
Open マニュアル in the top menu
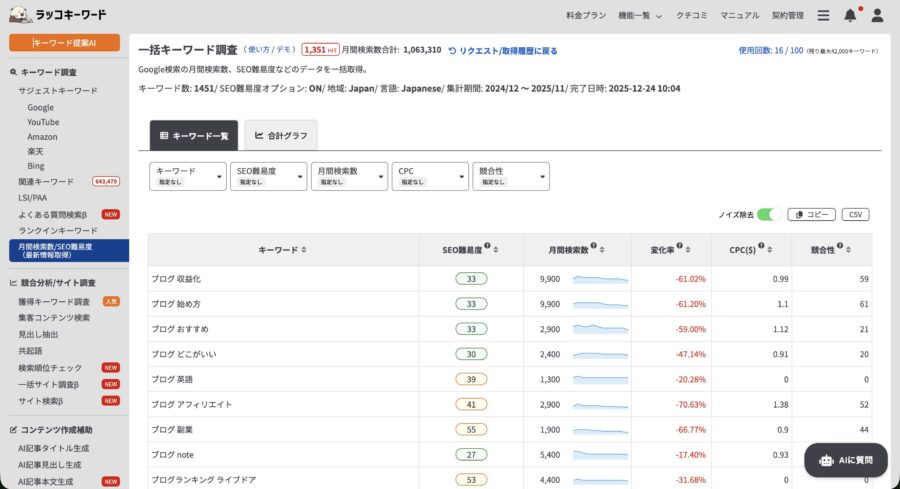740,15
